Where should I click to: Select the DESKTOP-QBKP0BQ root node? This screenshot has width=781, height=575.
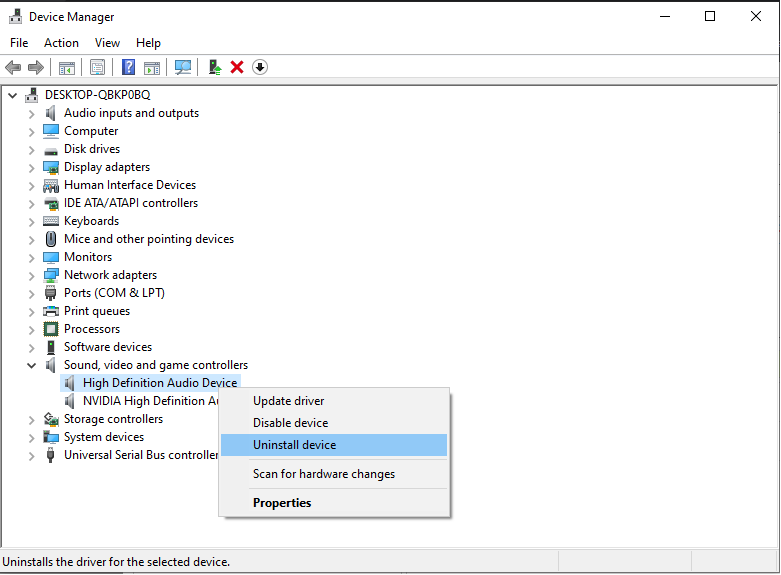pyautogui.click(x=97, y=95)
